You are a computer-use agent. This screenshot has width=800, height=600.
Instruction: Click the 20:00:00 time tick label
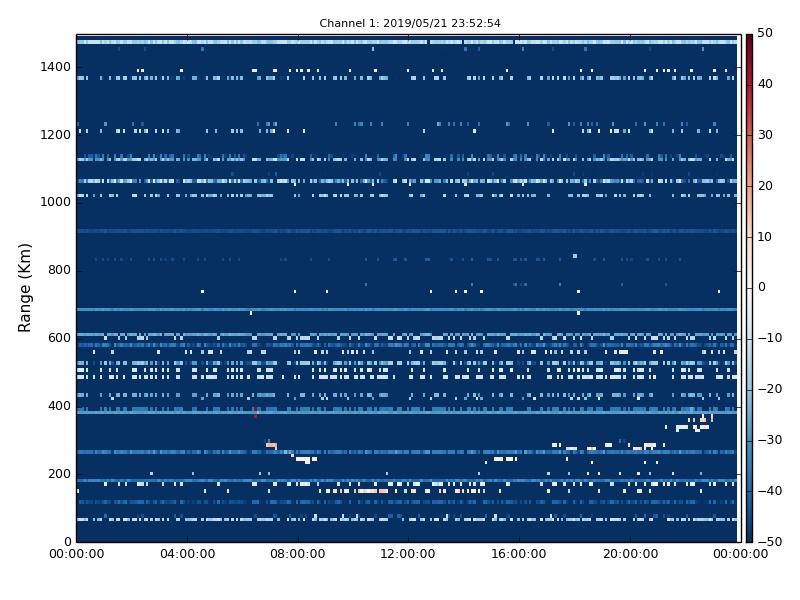click(x=630, y=554)
